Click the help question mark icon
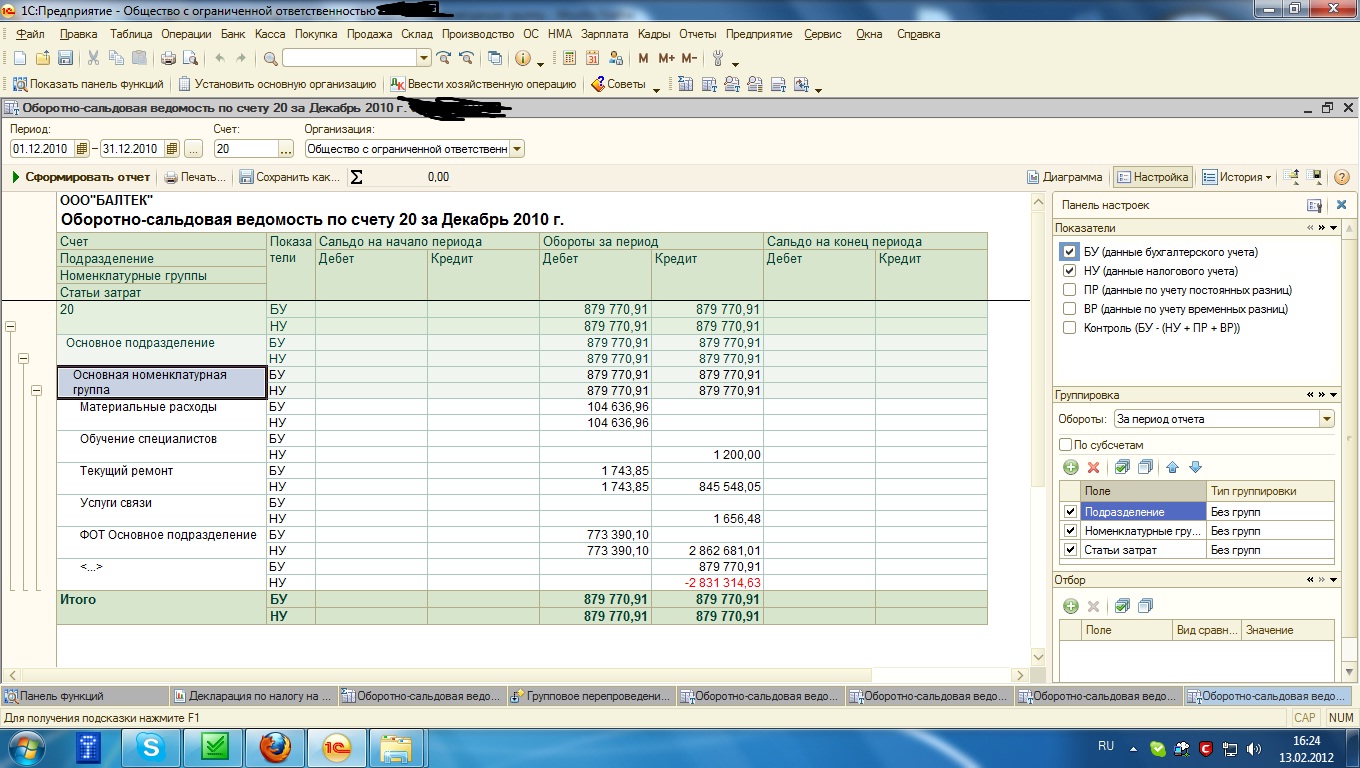Image resolution: width=1360 pixels, height=768 pixels. pyautogui.click(x=1341, y=177)
